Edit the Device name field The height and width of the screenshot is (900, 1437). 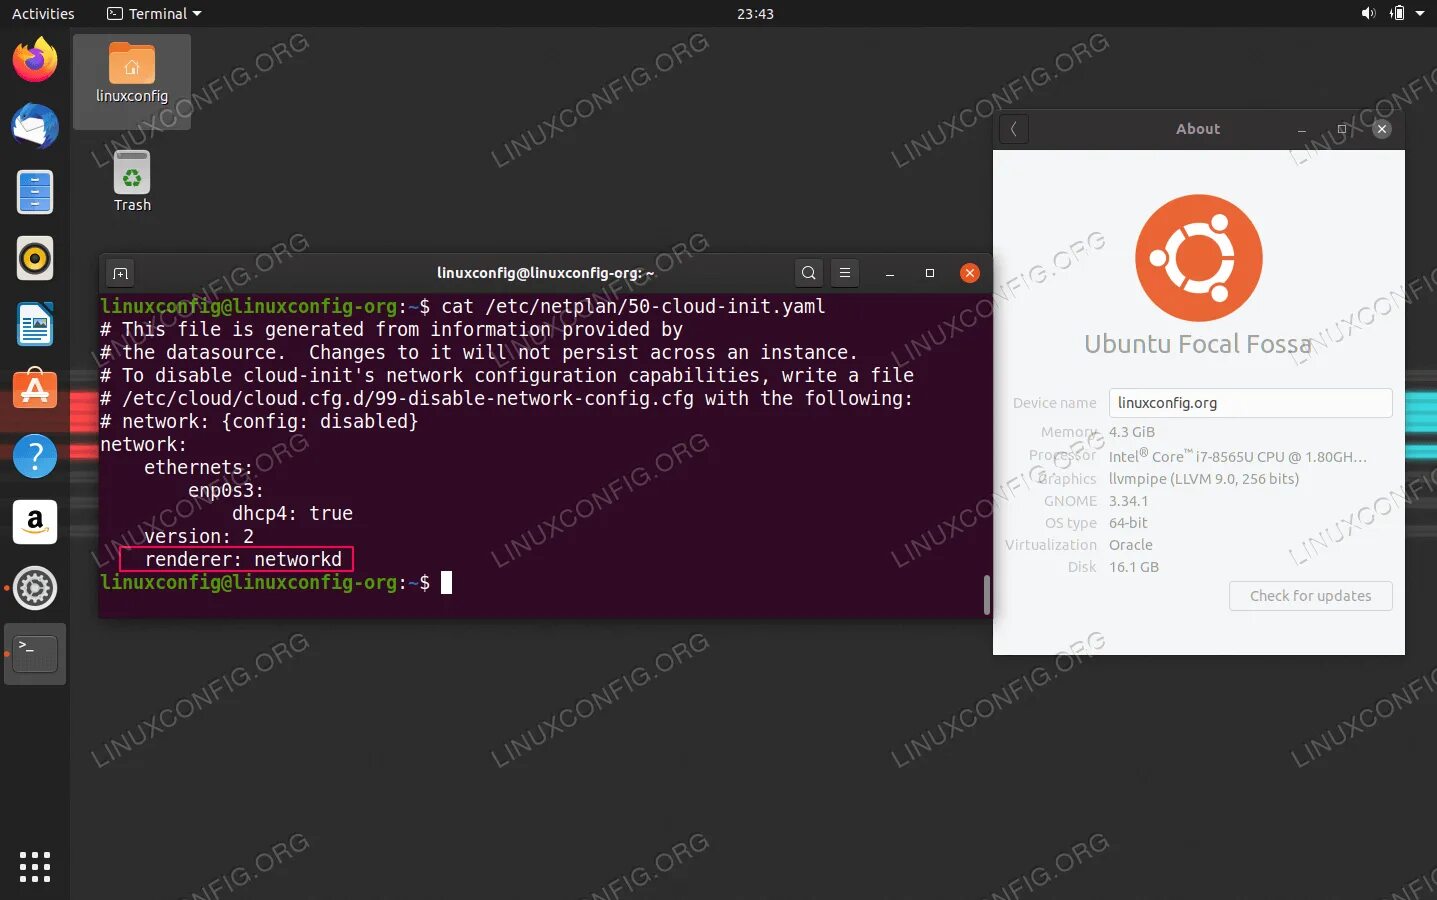[x=1250, y=403]
